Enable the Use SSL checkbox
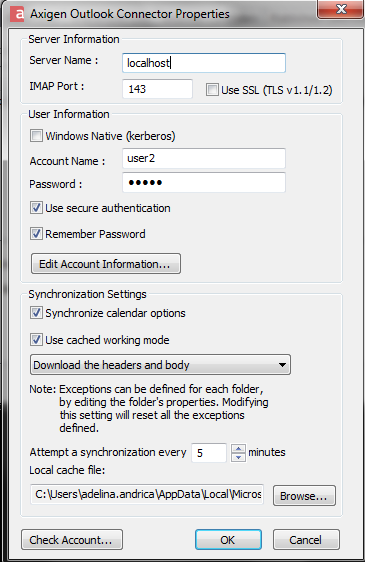The height and width of the screenshot is (562, 365). coord(212,90)
